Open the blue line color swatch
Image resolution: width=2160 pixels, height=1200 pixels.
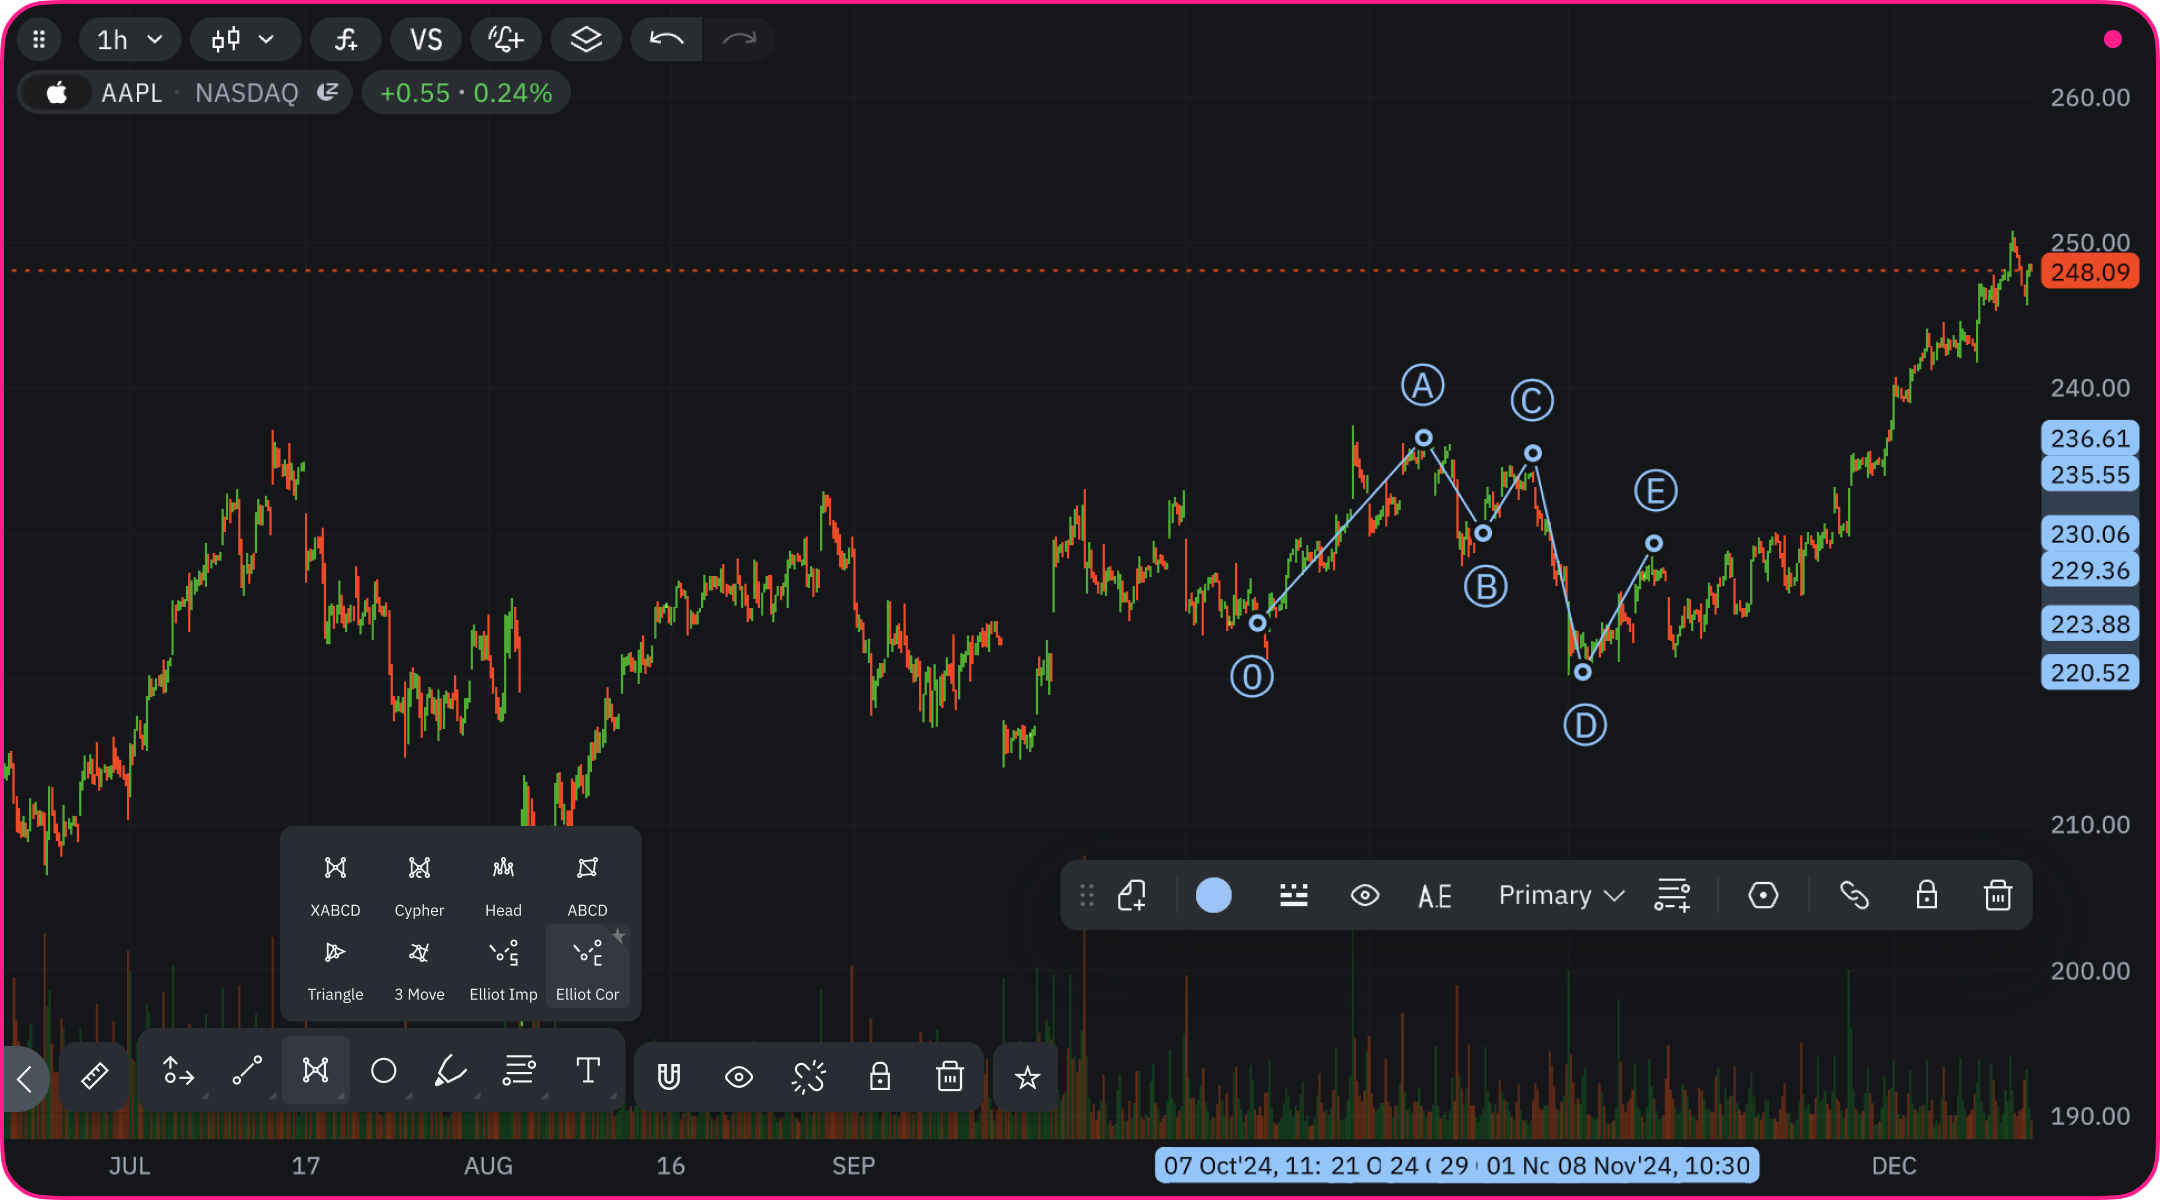(x=1213, y=895)
